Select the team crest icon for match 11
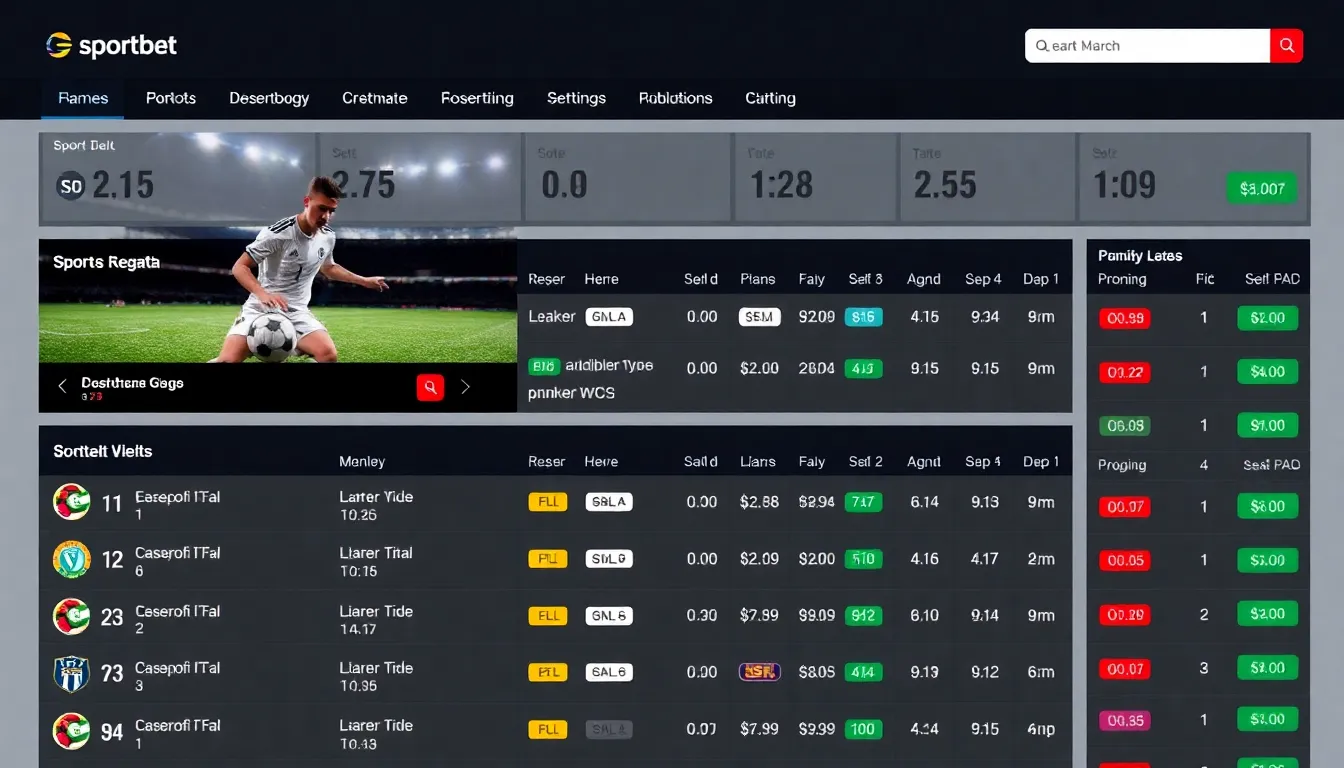The width and height of the screenshot is (1344, 768). pos(71,502)
